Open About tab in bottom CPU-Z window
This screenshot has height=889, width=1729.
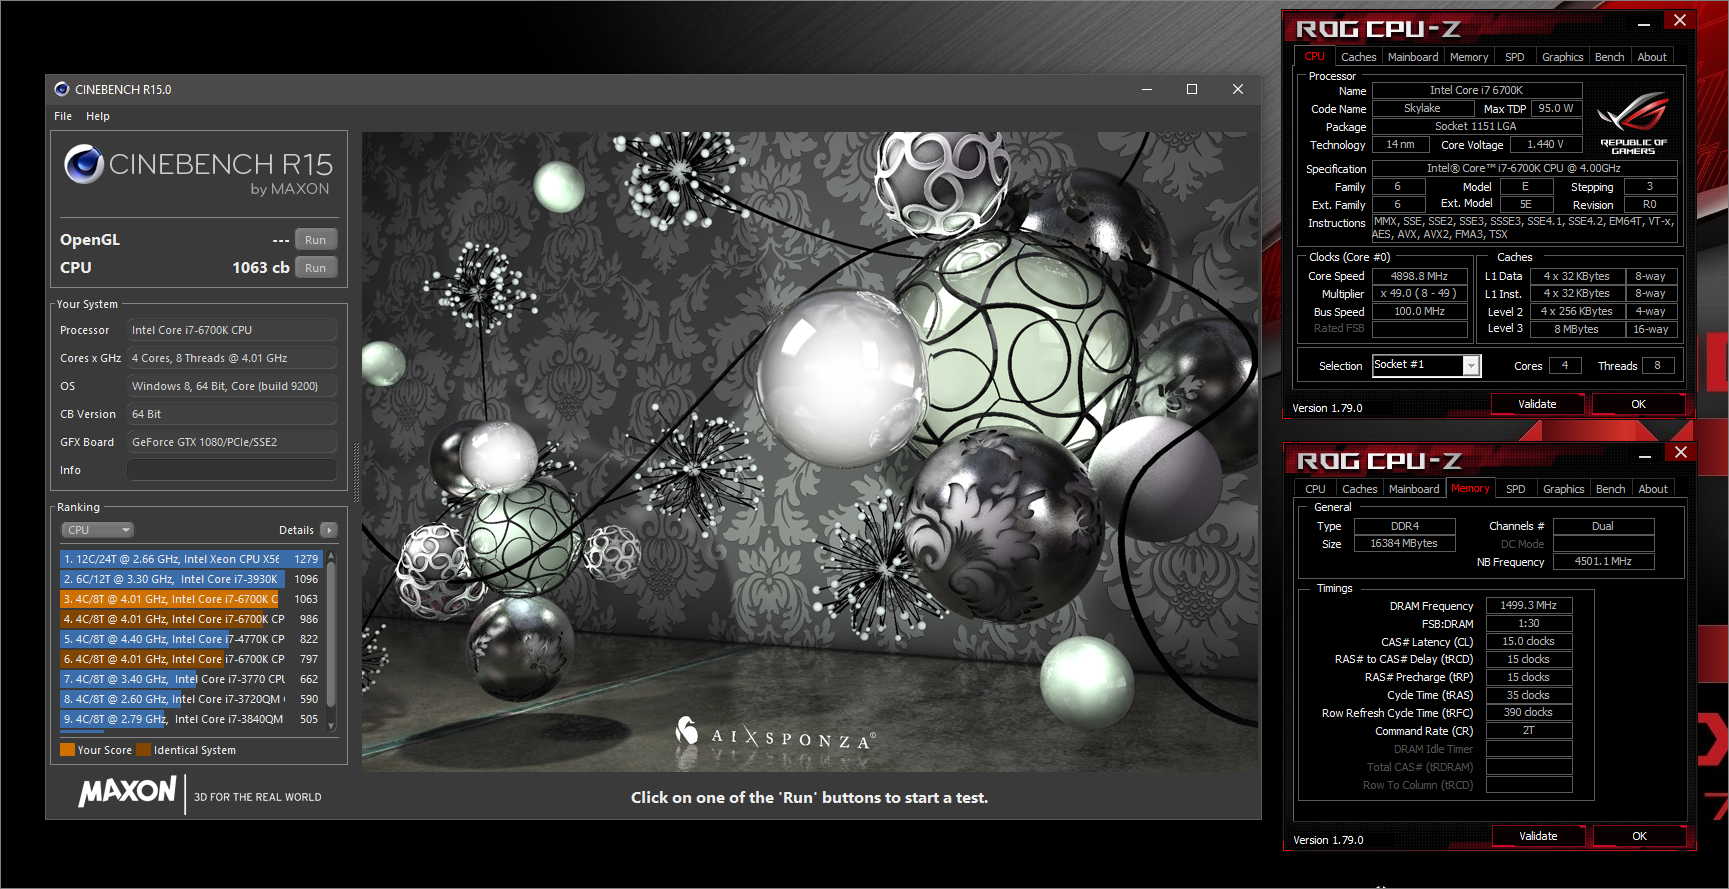click(x=1653, y=489)
